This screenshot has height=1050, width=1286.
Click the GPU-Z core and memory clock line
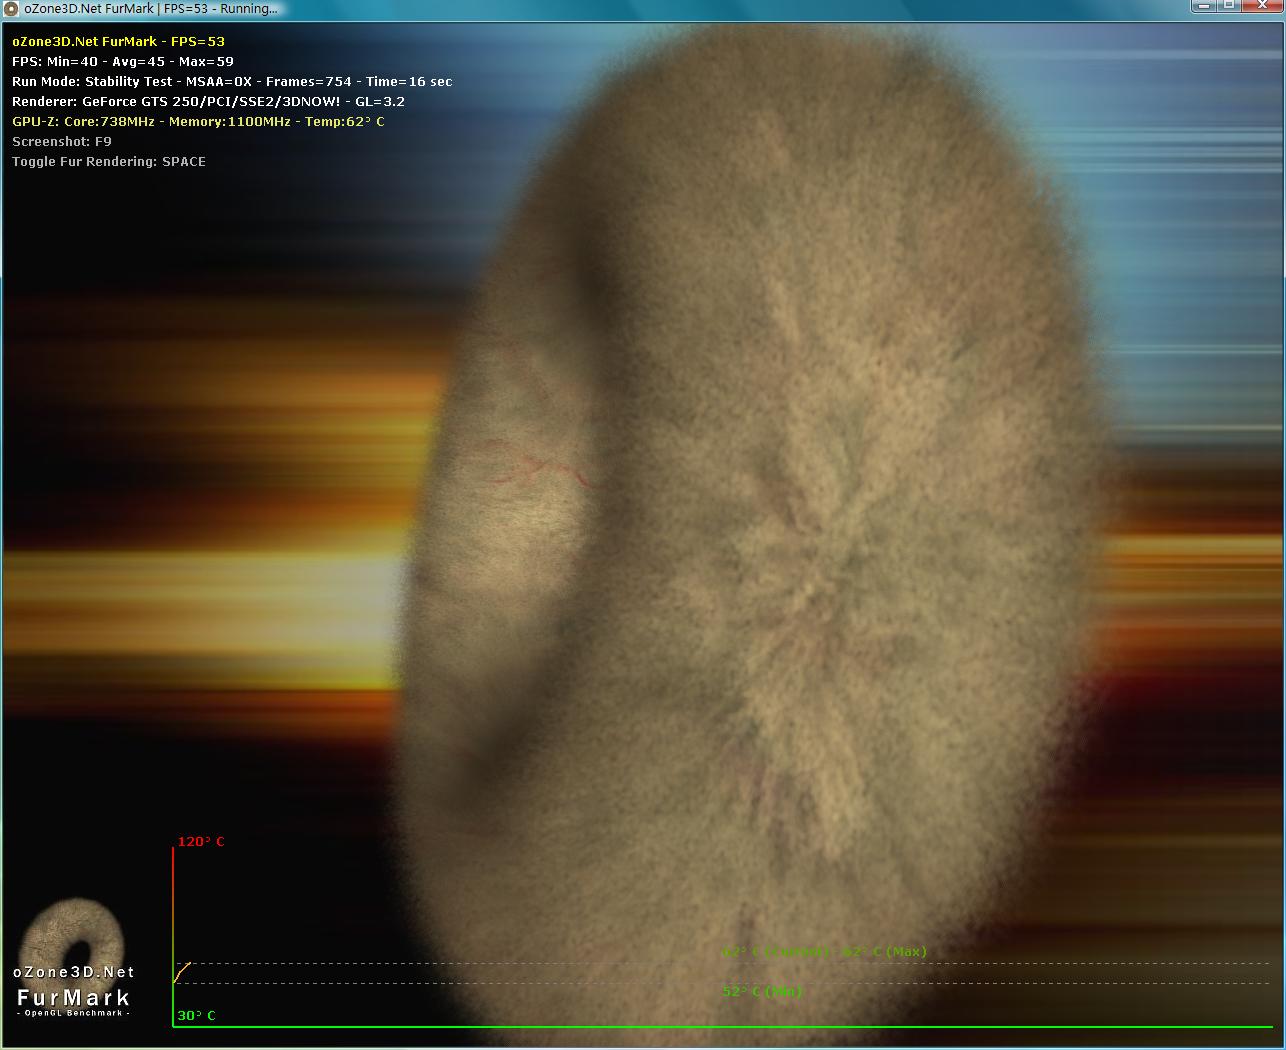[x=198, y=121]
